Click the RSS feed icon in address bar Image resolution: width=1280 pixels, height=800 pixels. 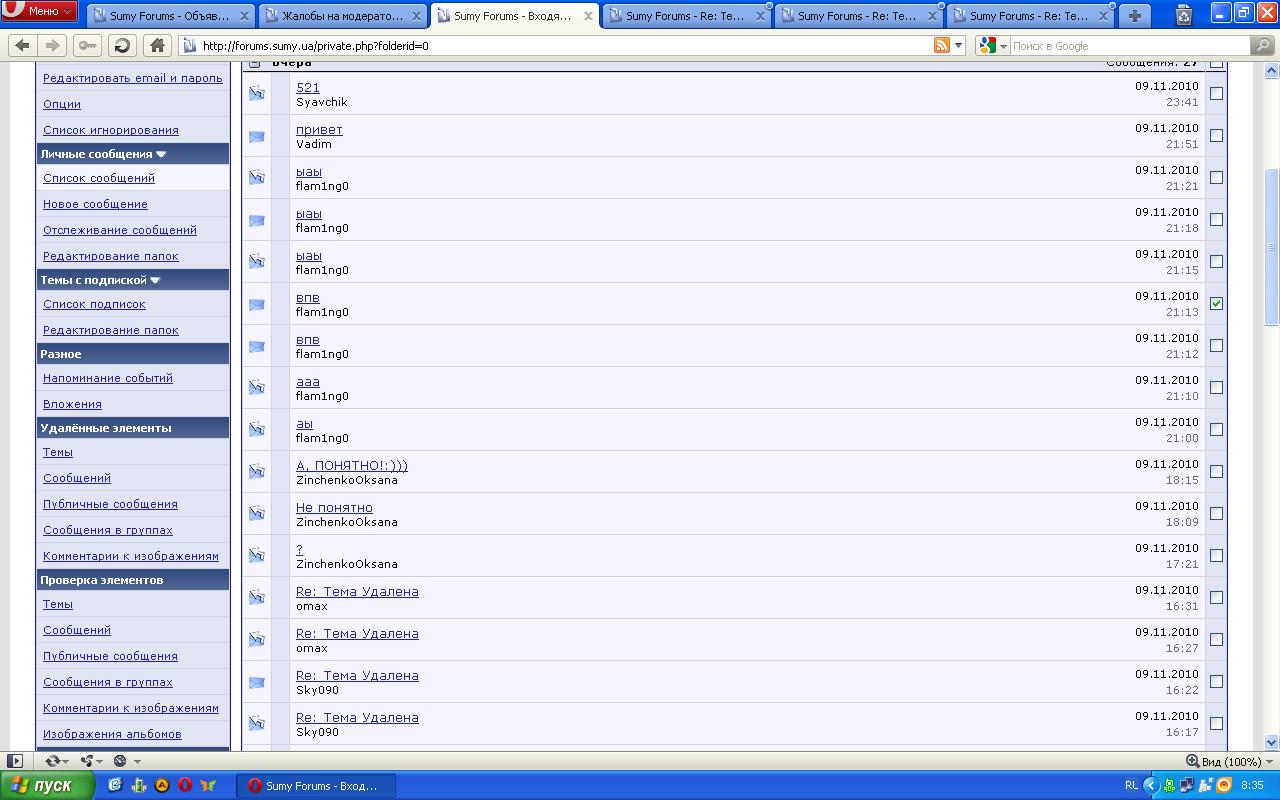[x=941, y=46]
